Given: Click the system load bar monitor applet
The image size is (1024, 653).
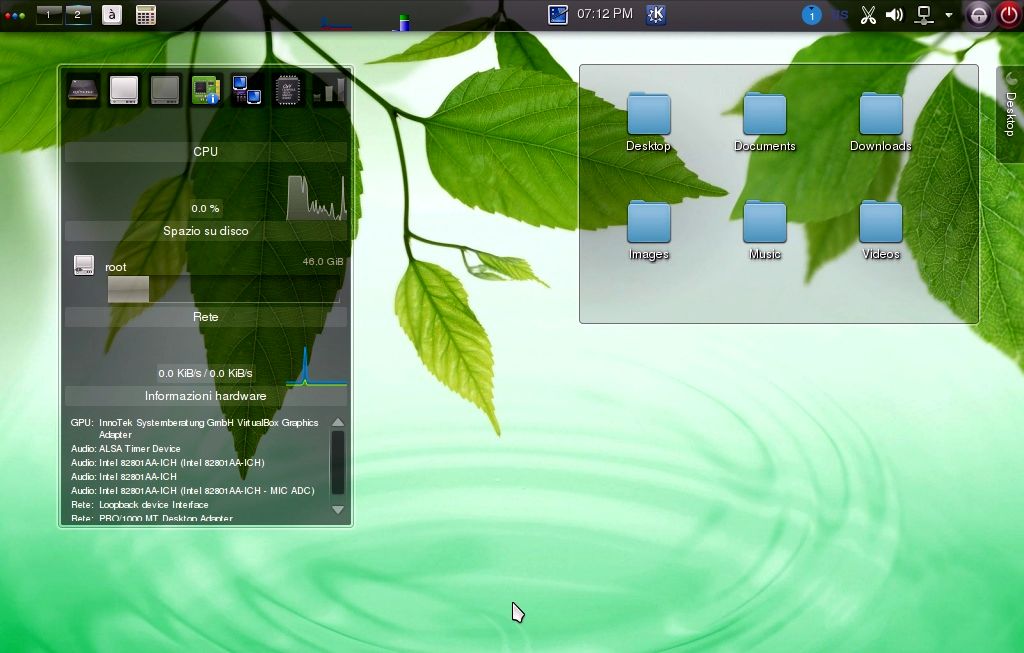Looking at the screenshot, I should pyautogui.click(x=404, y=22).
